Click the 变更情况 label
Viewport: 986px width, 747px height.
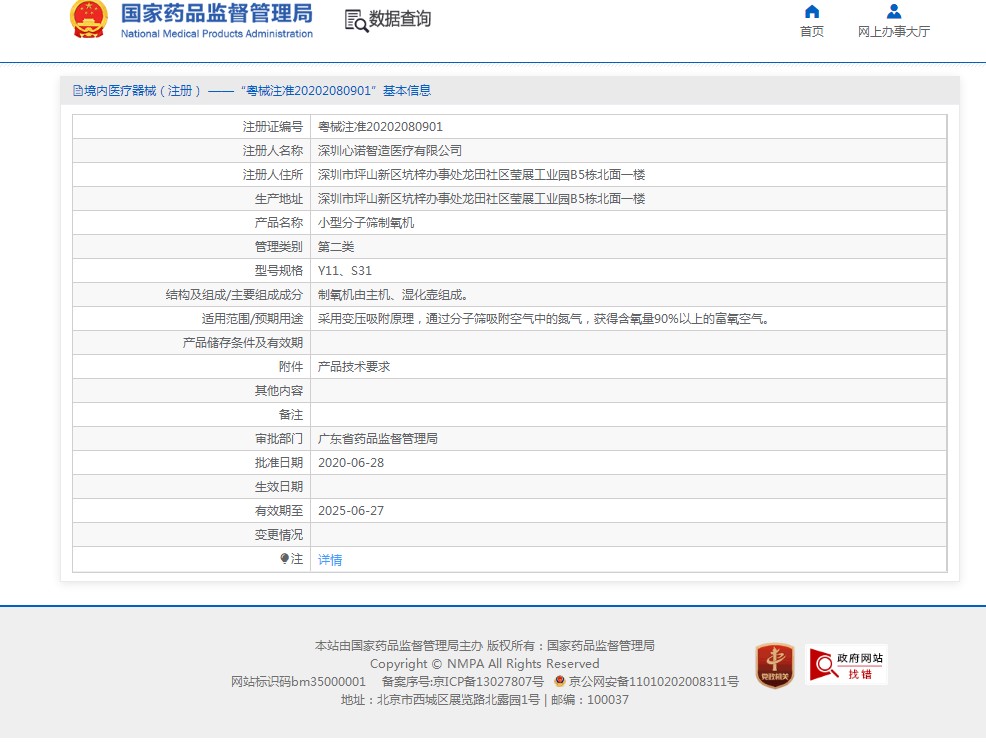point(279,534)
